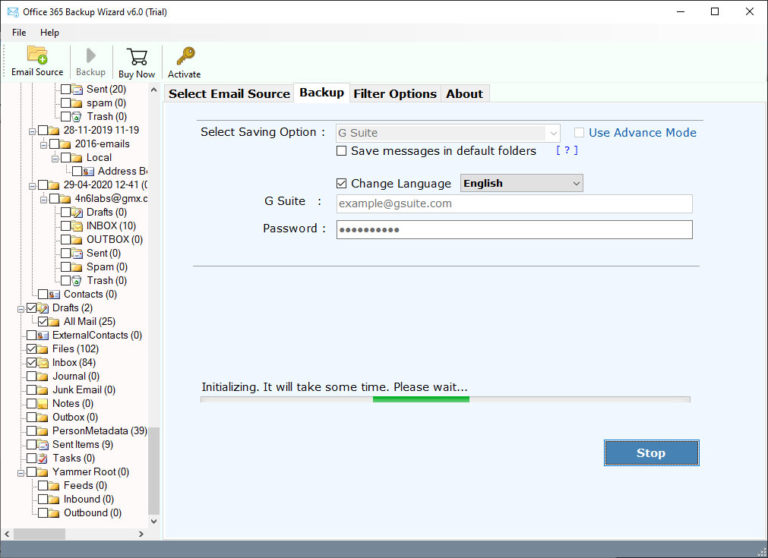Click the Use Advance Mode link text

pyautogui.click(x=642, y=133)
